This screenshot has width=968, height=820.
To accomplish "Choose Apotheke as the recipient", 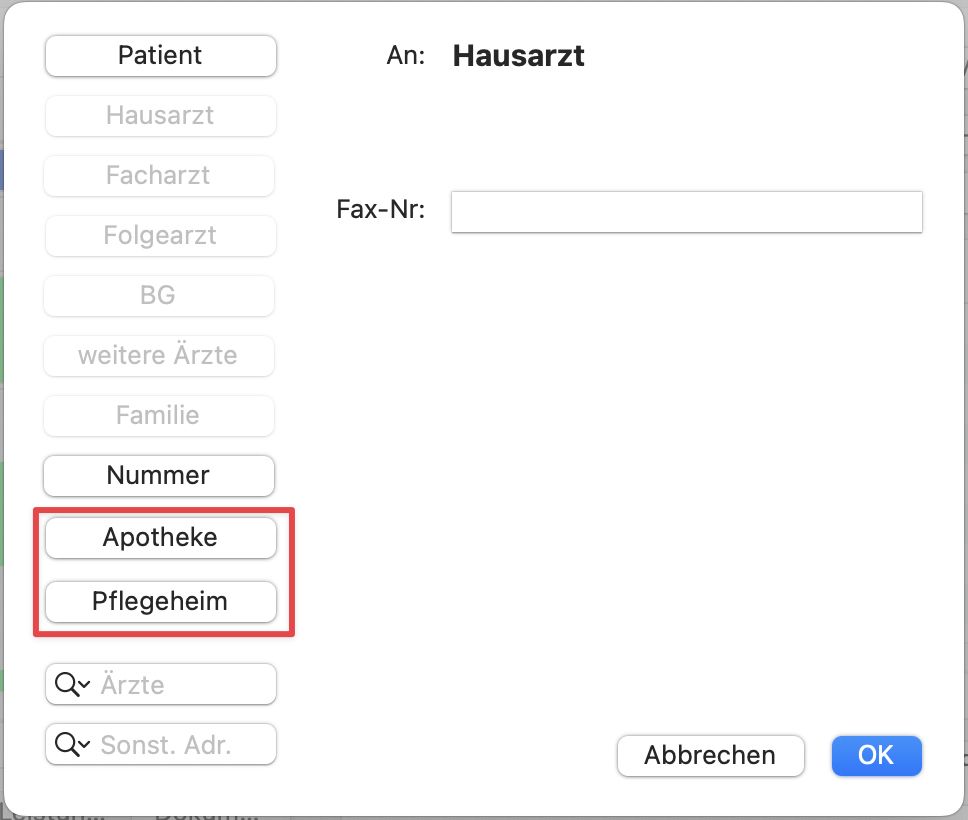I will (160, 538).
